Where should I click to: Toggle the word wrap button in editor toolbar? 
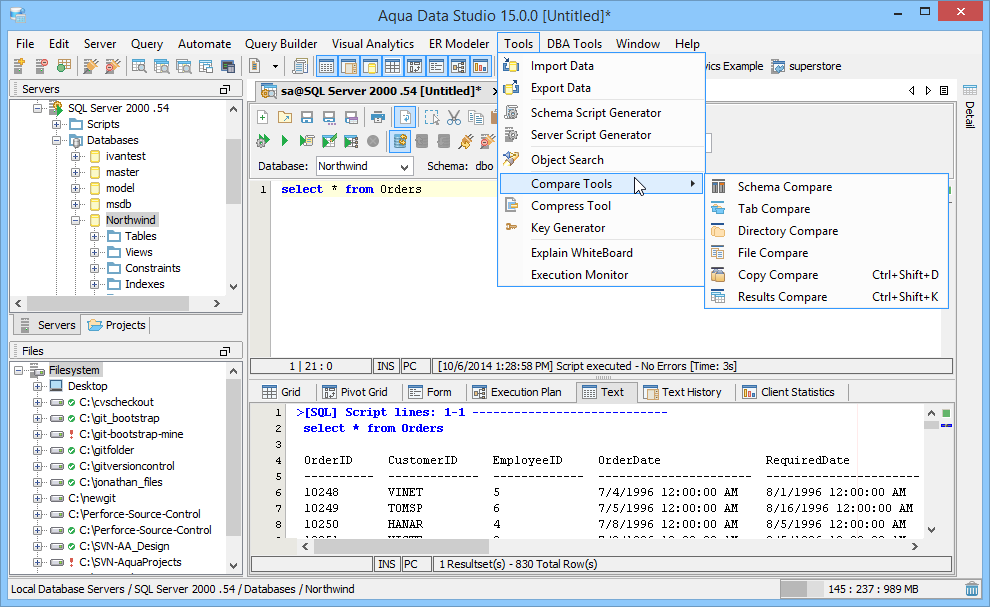[405, 117]
